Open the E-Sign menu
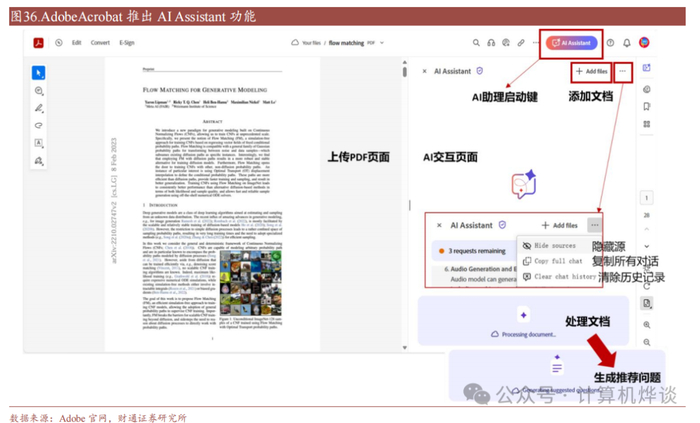Screen dimensions: 700x423 (127, 43)
